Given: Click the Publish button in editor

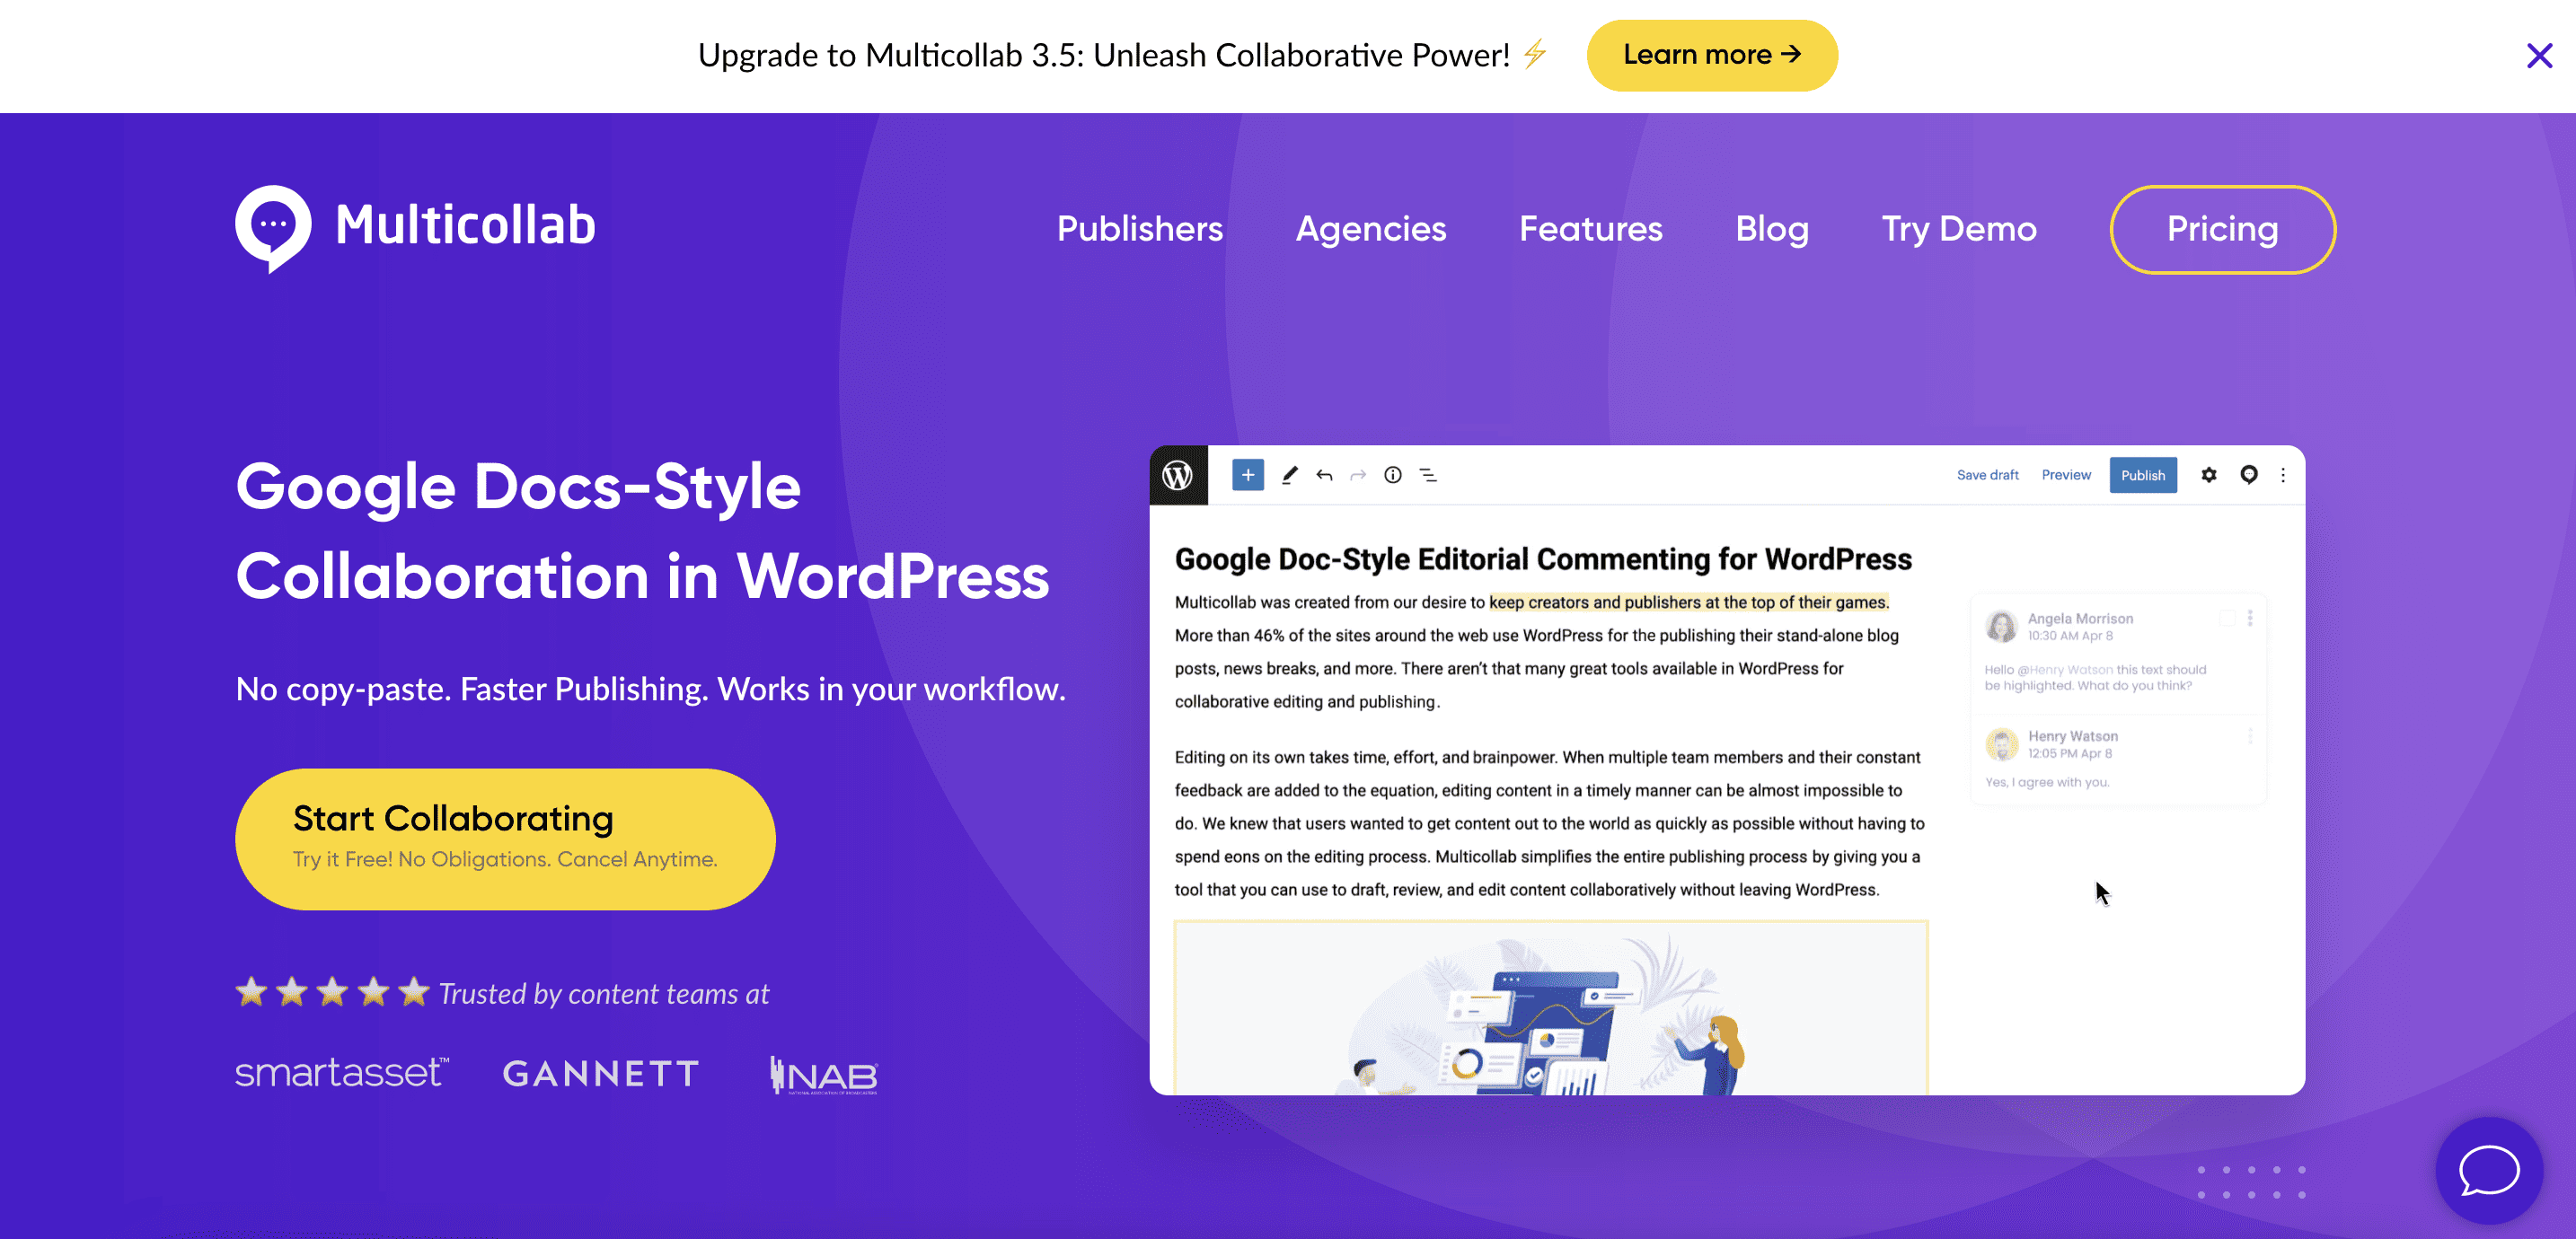Looking at the screenshot, I should [2140, 477].
